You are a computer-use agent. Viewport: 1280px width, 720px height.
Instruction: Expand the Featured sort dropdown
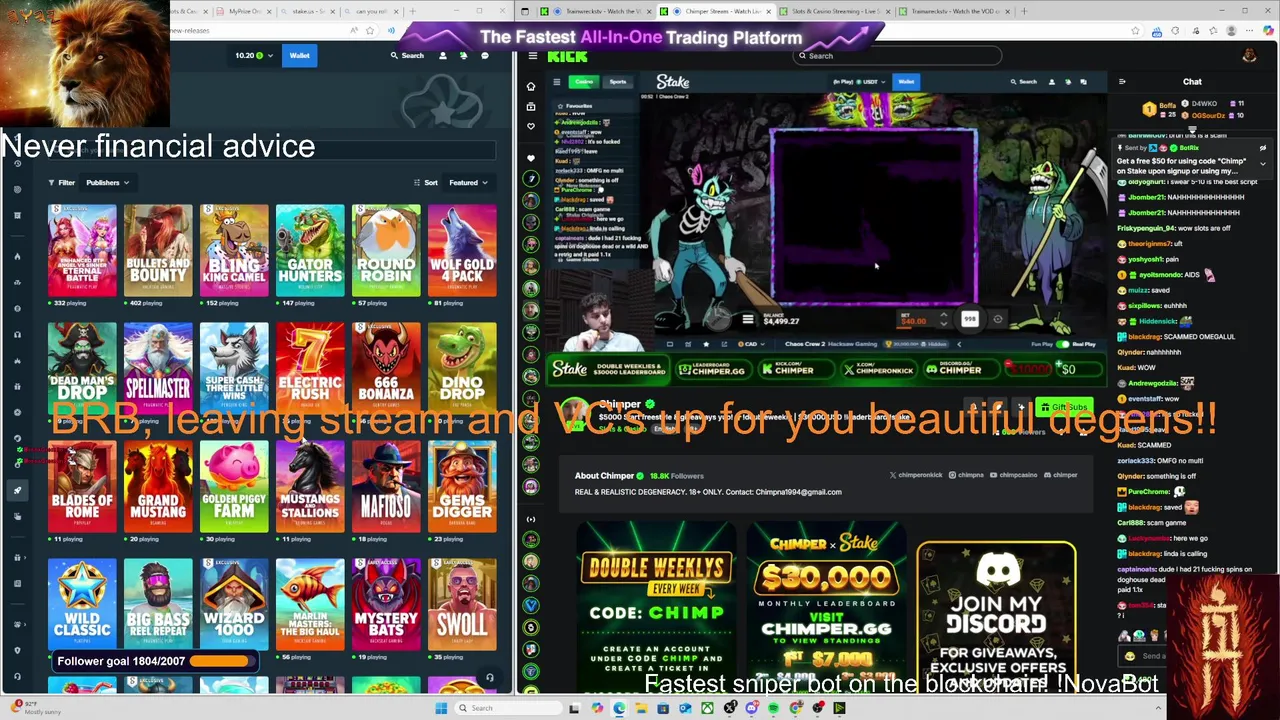pos(468,182)
